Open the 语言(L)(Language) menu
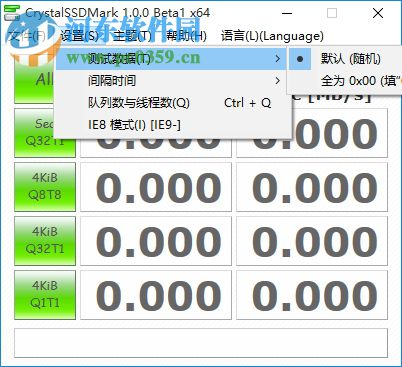 pyautogui.click(x=272, y=36)
